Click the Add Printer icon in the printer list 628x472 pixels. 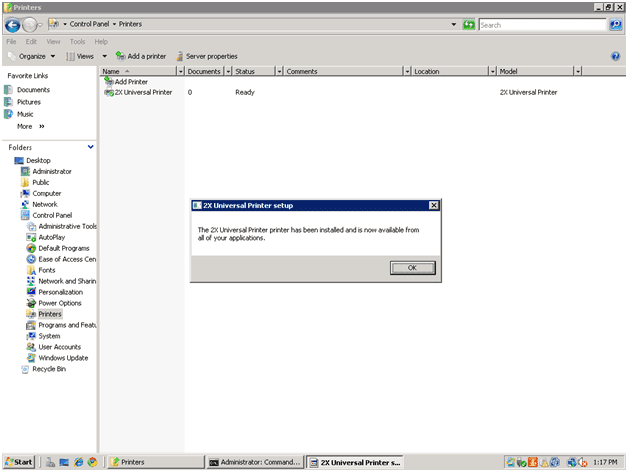point(109,81)
